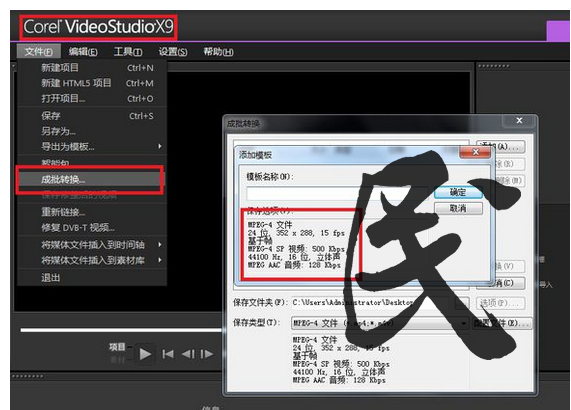Click the preview scrubber bar

(121, 330)
